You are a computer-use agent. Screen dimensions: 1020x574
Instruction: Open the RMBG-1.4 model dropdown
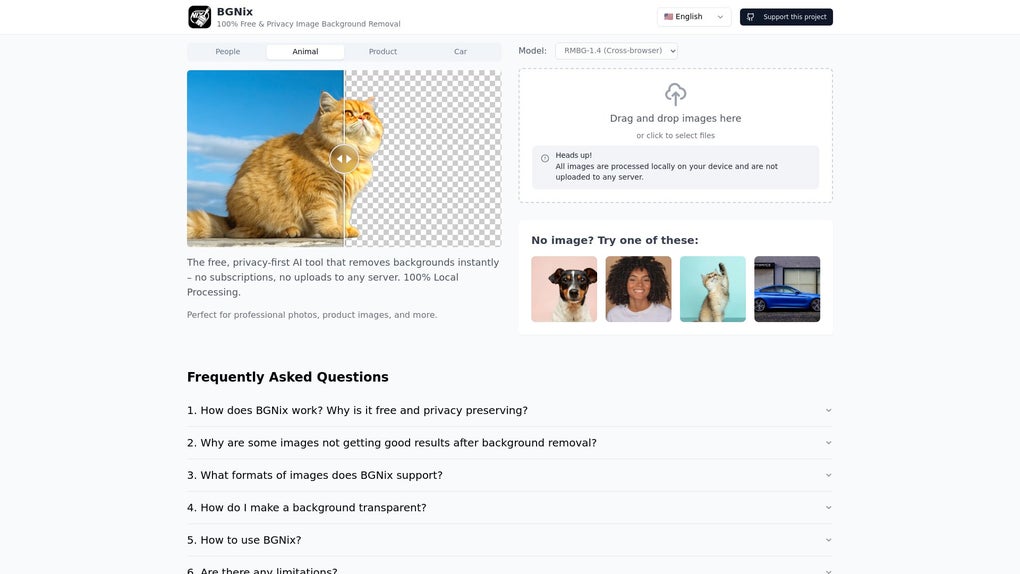pos(616,51)
